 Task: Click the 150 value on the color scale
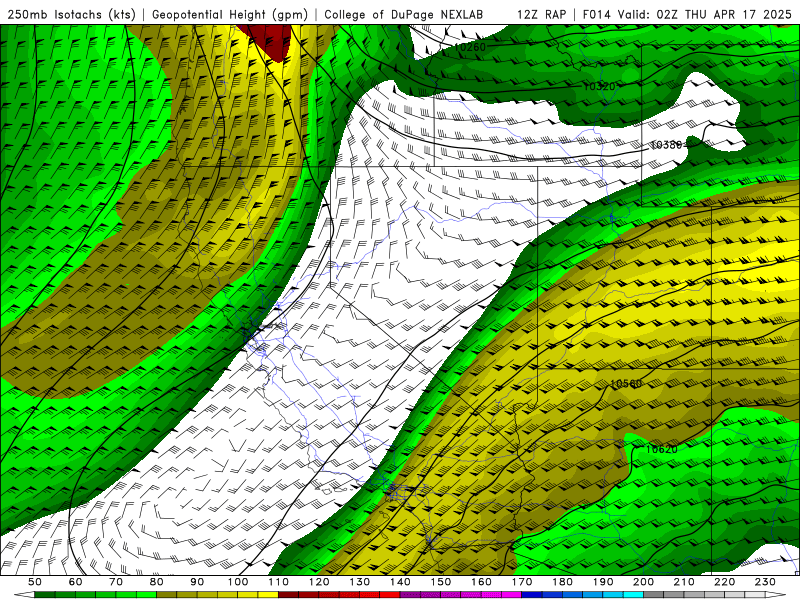[440, 582]
